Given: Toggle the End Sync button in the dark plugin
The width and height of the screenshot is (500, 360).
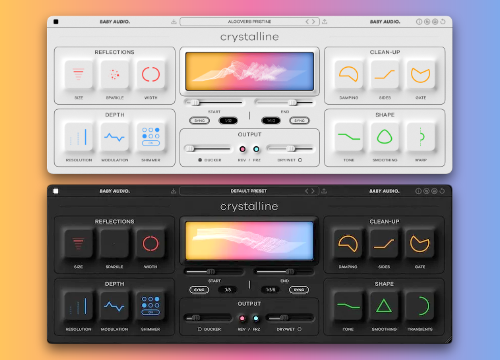Looking at the screenshot, I should [x=299, y=290].
